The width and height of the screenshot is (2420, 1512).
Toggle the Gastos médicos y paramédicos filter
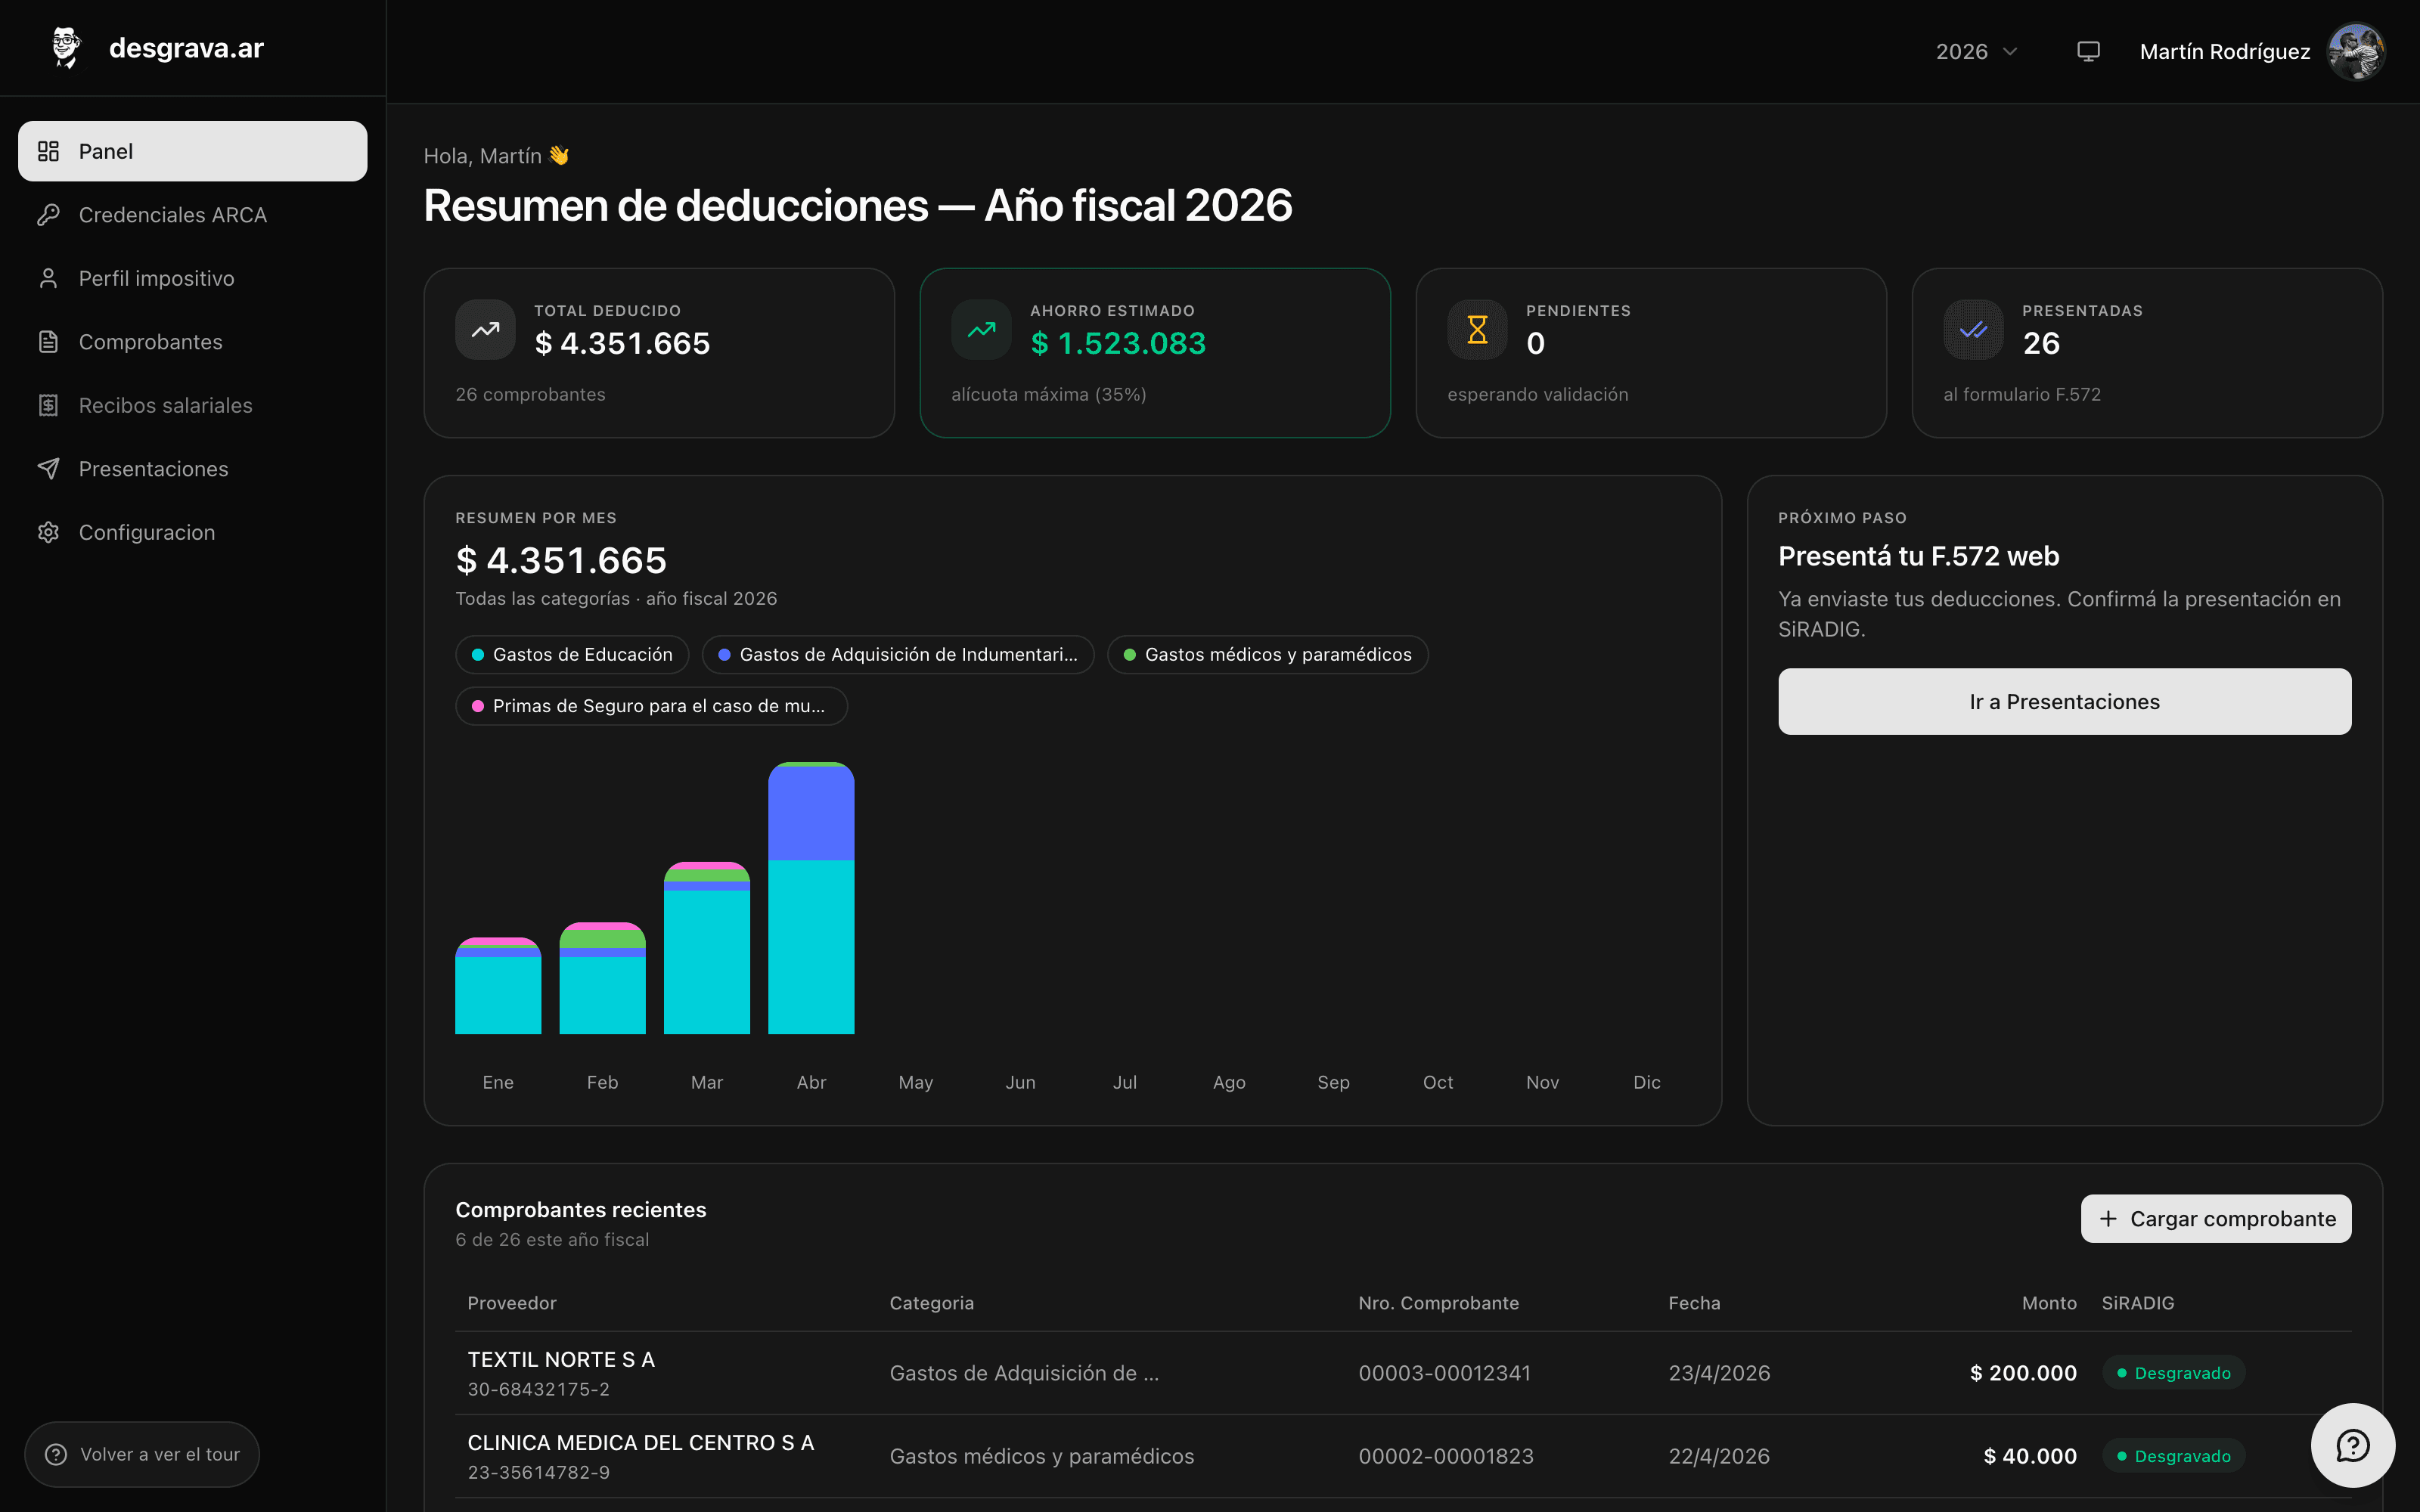1268,655
